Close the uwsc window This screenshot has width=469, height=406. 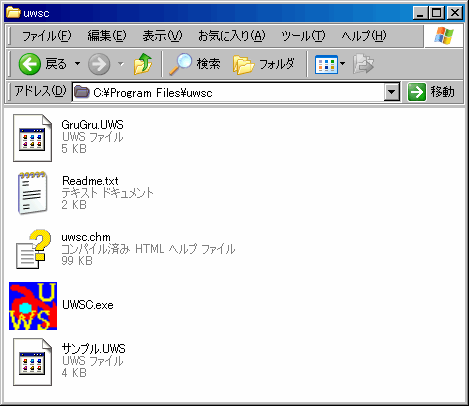(x=455, y=13)
